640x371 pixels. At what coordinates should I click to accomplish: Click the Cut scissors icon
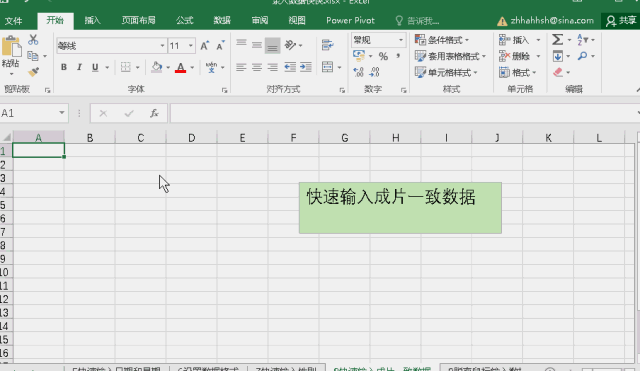33,40
